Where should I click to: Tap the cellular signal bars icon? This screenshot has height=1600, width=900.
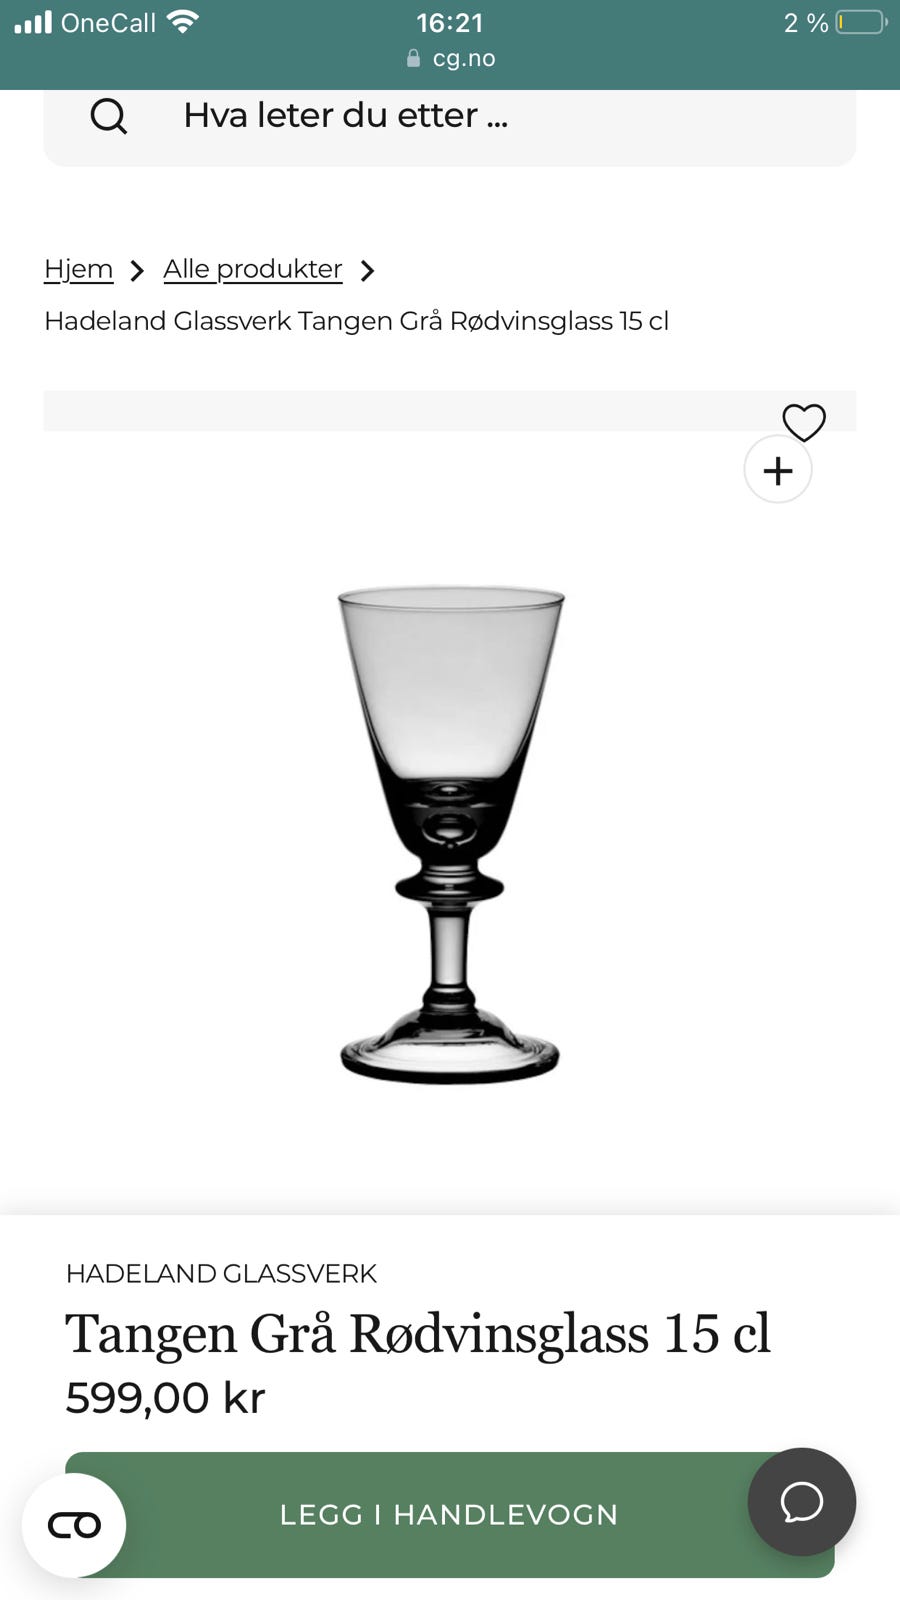[33, 22]
